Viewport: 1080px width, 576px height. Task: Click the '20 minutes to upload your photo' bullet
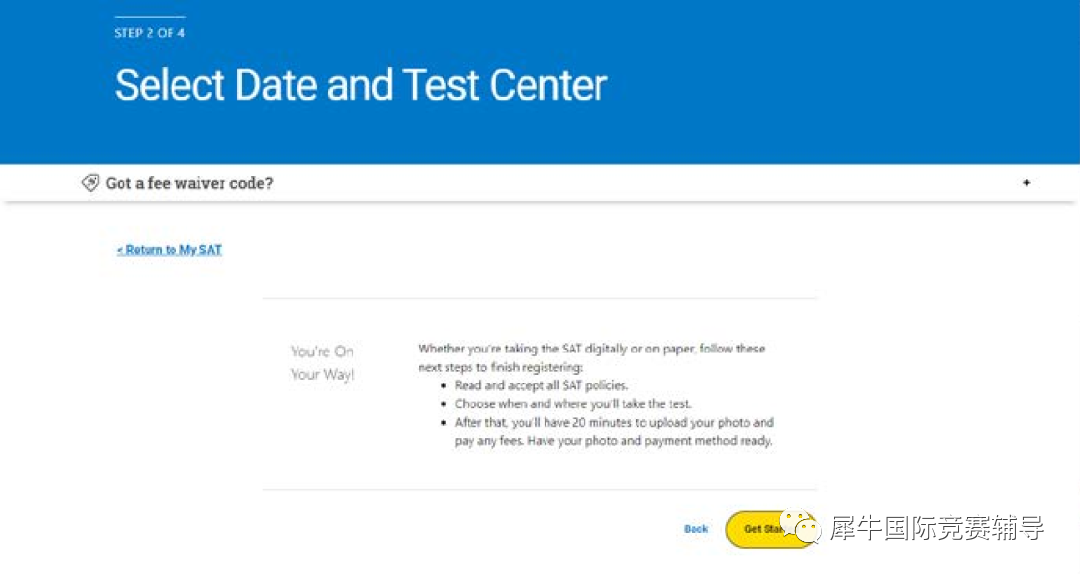(x=614, y=431)
